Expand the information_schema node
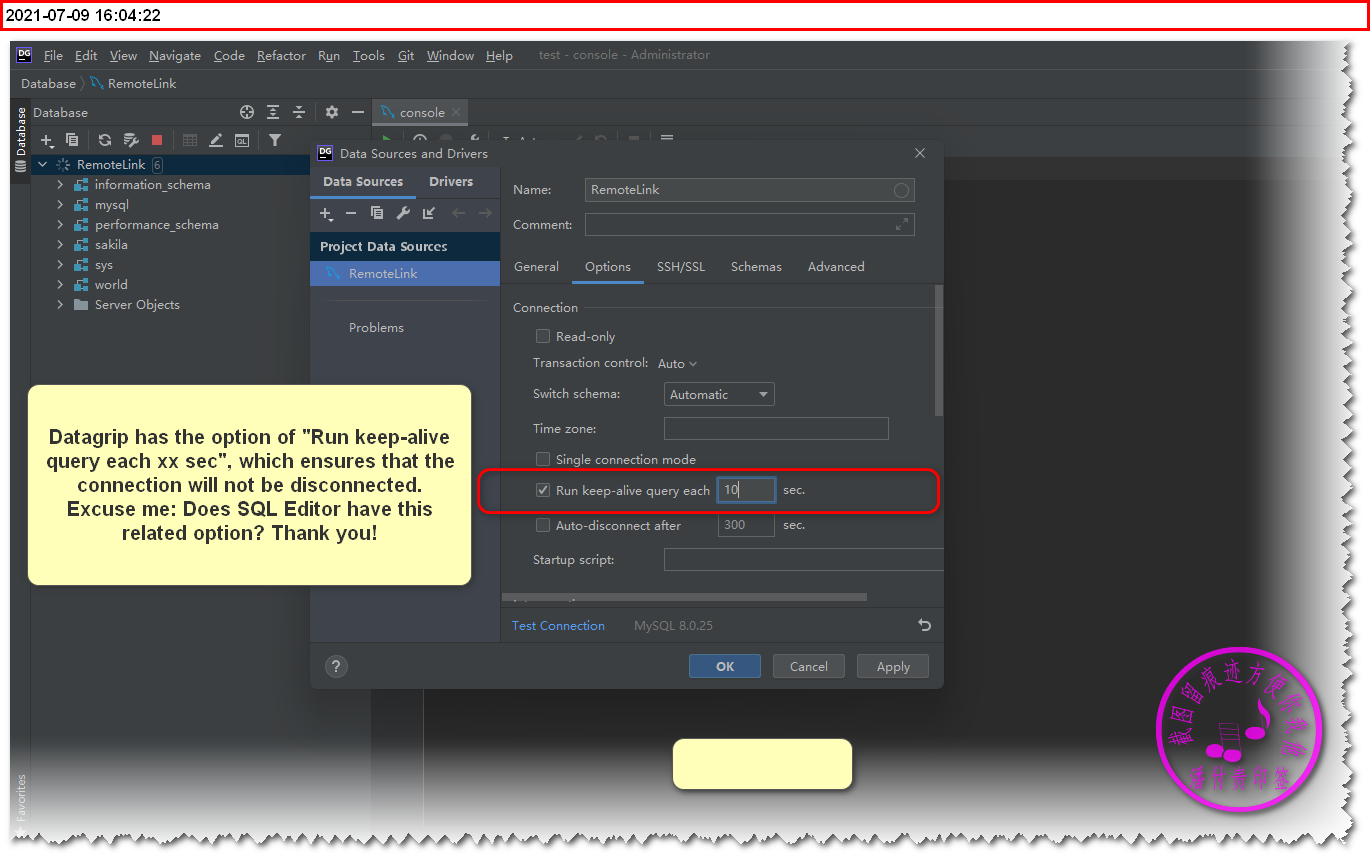This screenshot has height=861, width=1370. click(x=60, y=185)
